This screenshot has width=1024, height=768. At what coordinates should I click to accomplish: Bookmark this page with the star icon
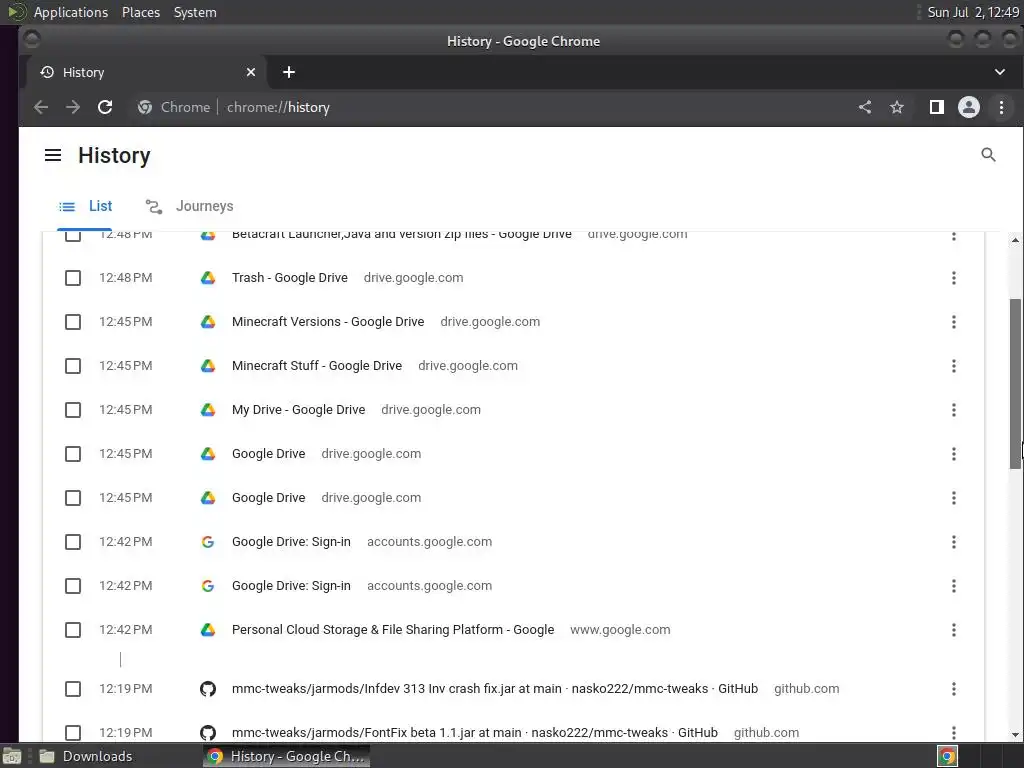(x=897, y=107)
